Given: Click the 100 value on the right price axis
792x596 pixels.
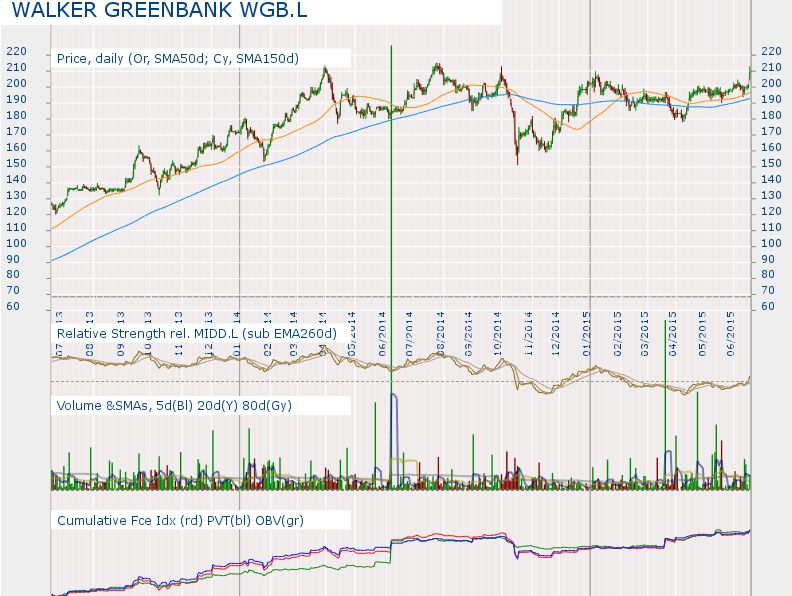Looking at the screenshot, I should (771, 243).
